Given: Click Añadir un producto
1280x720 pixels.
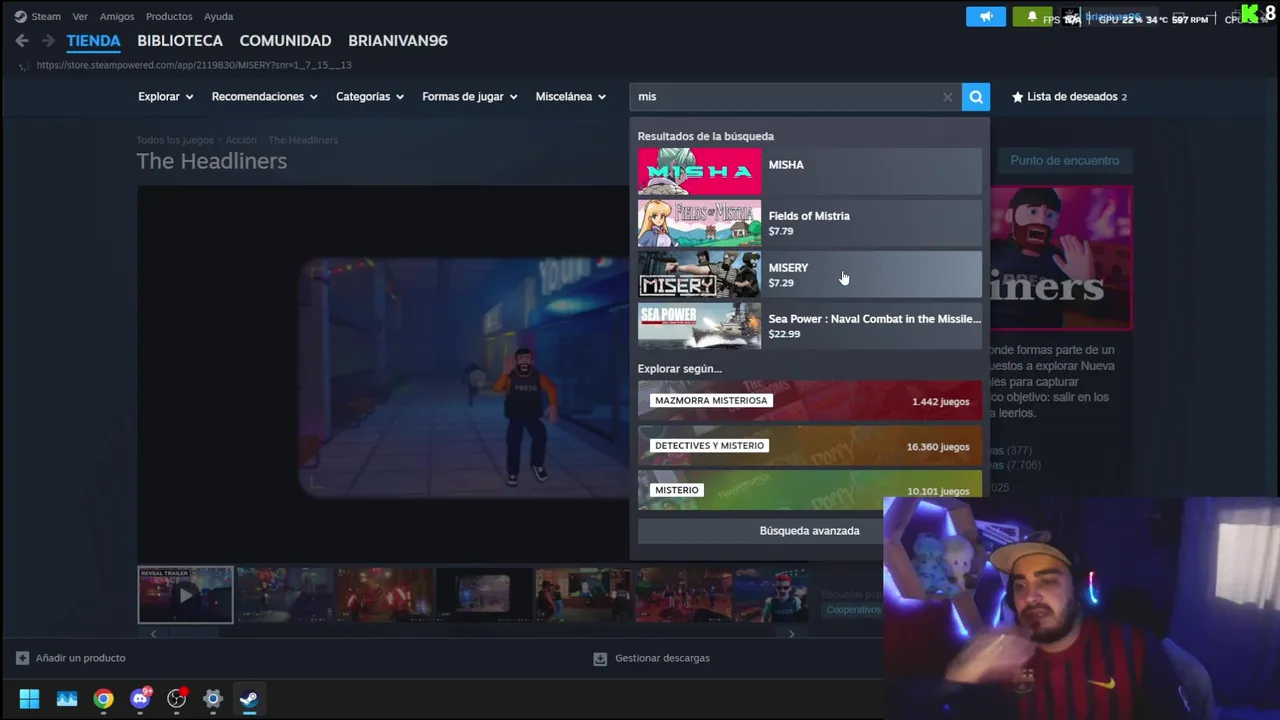Looking at the screenshot, I should pyautogui.click(x=80, y=658).
